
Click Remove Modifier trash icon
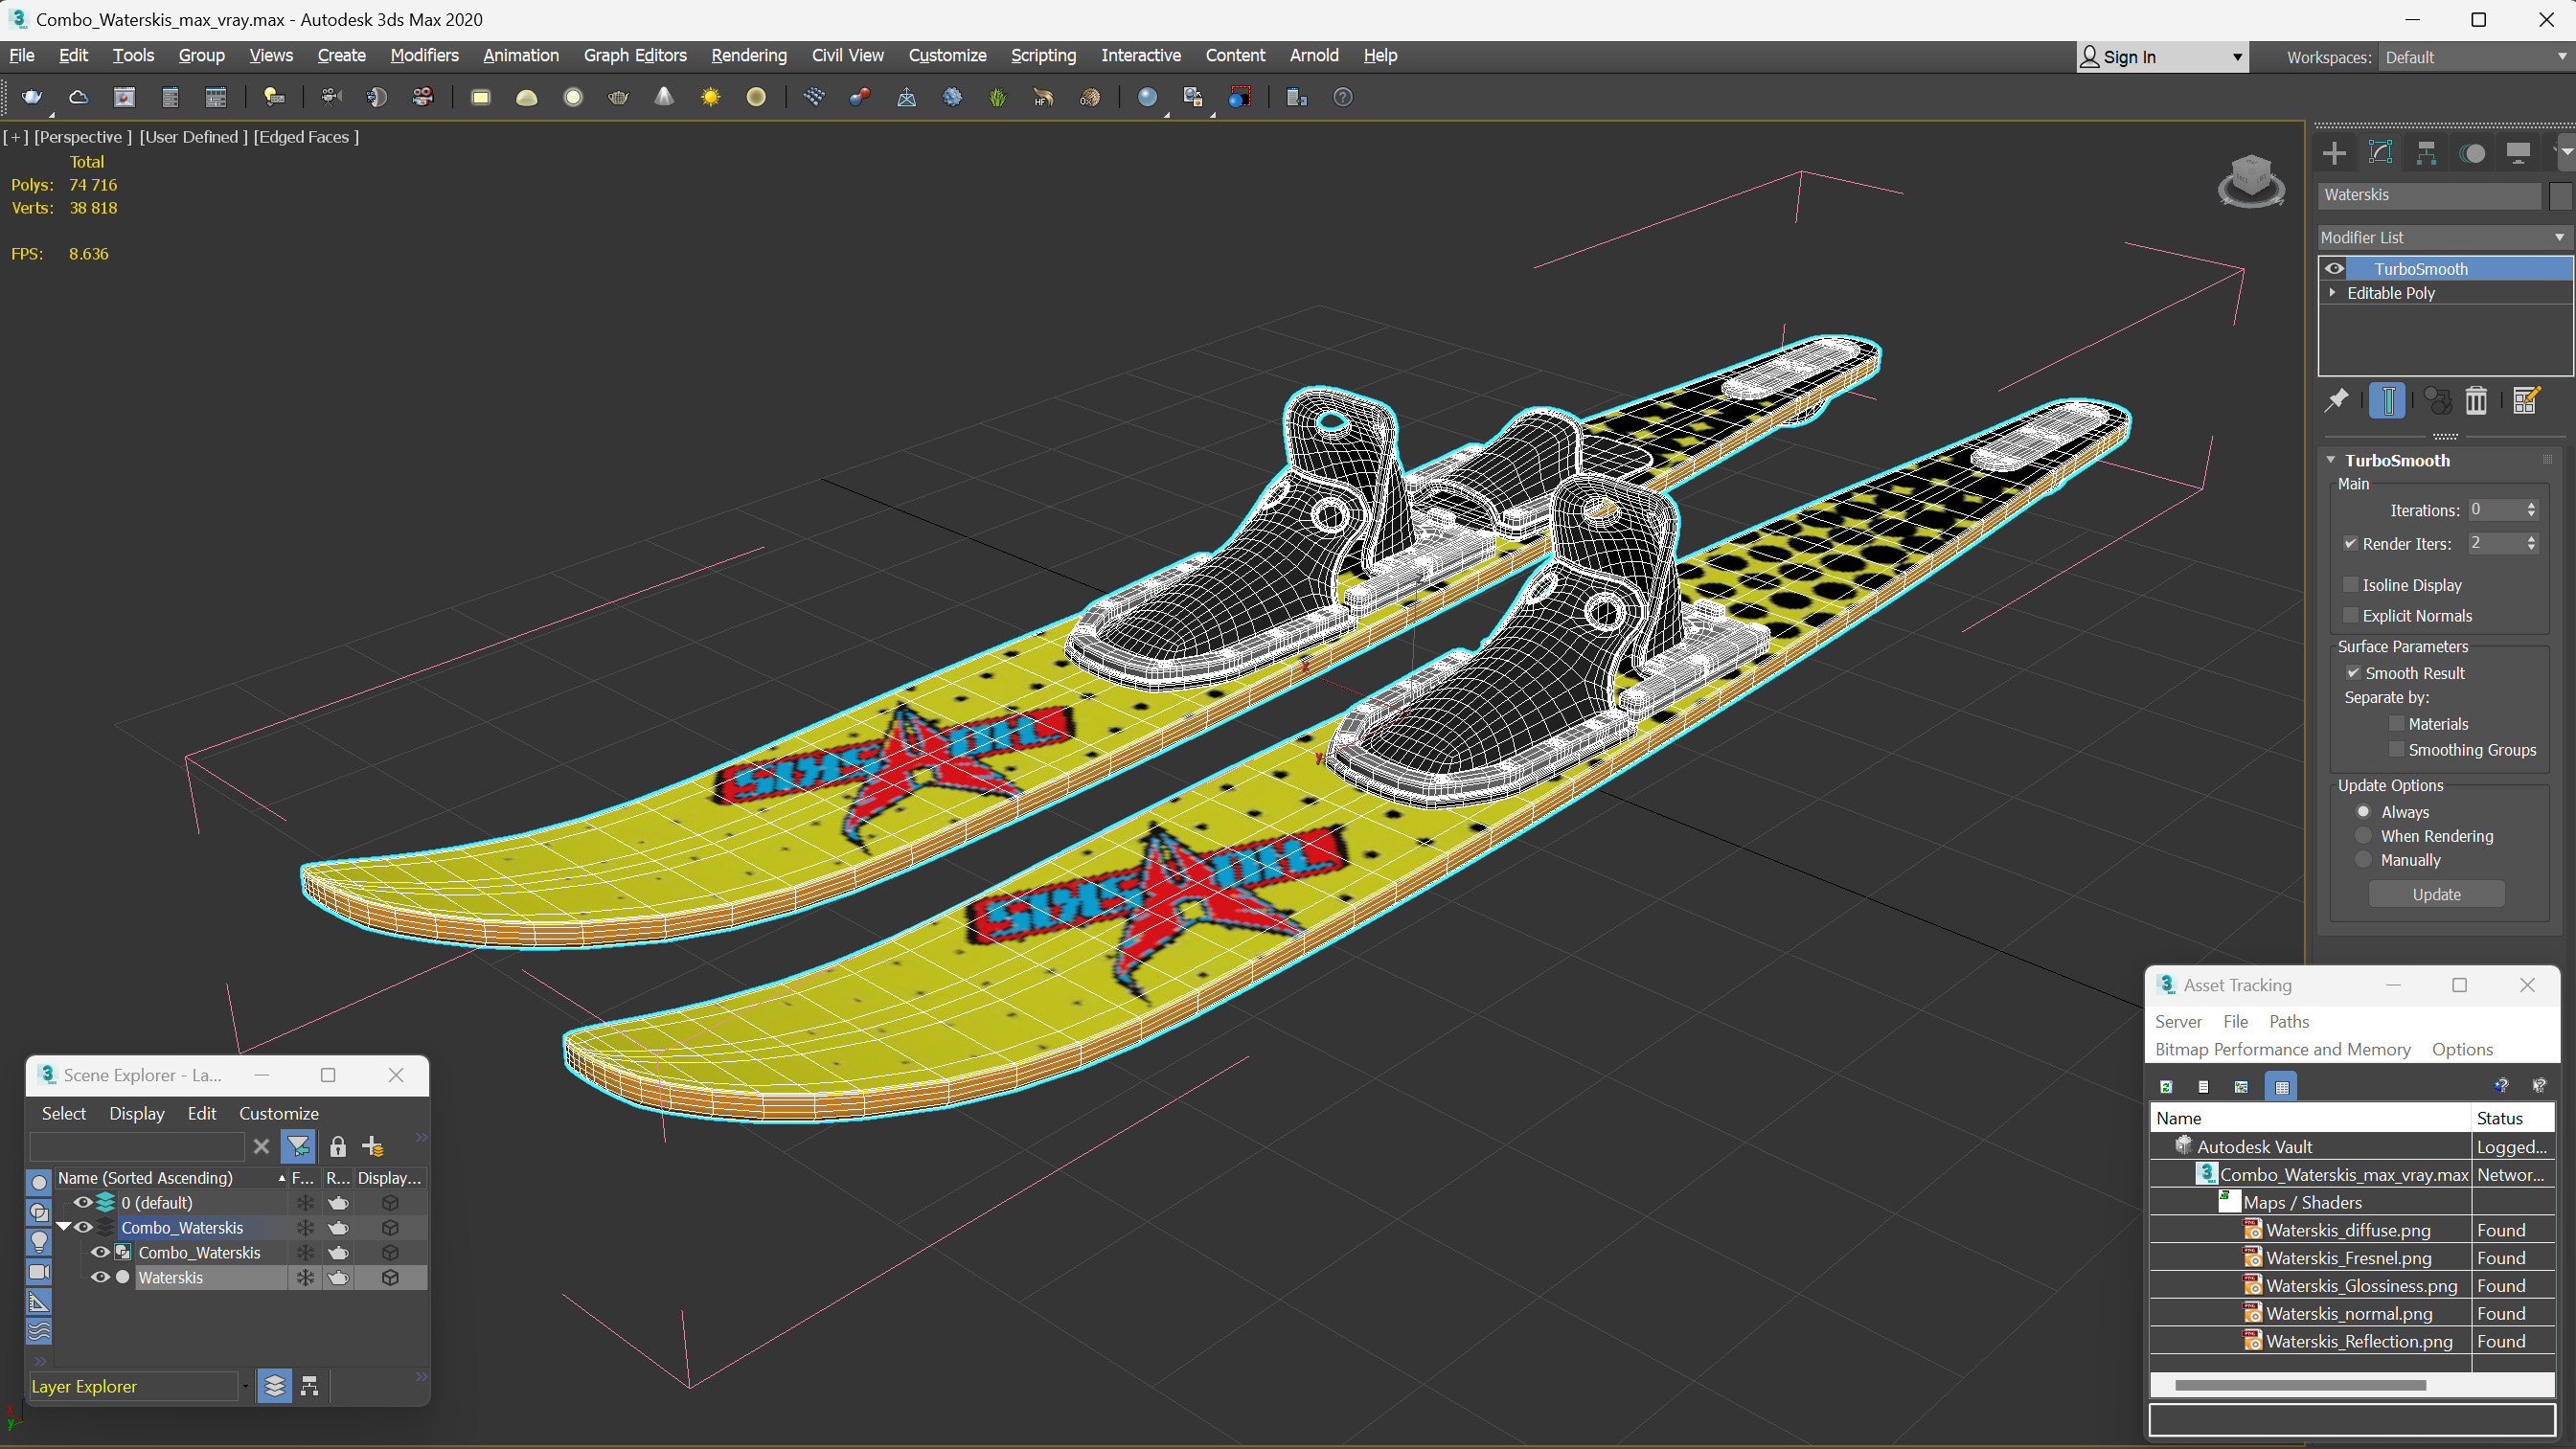point(2476,401)
